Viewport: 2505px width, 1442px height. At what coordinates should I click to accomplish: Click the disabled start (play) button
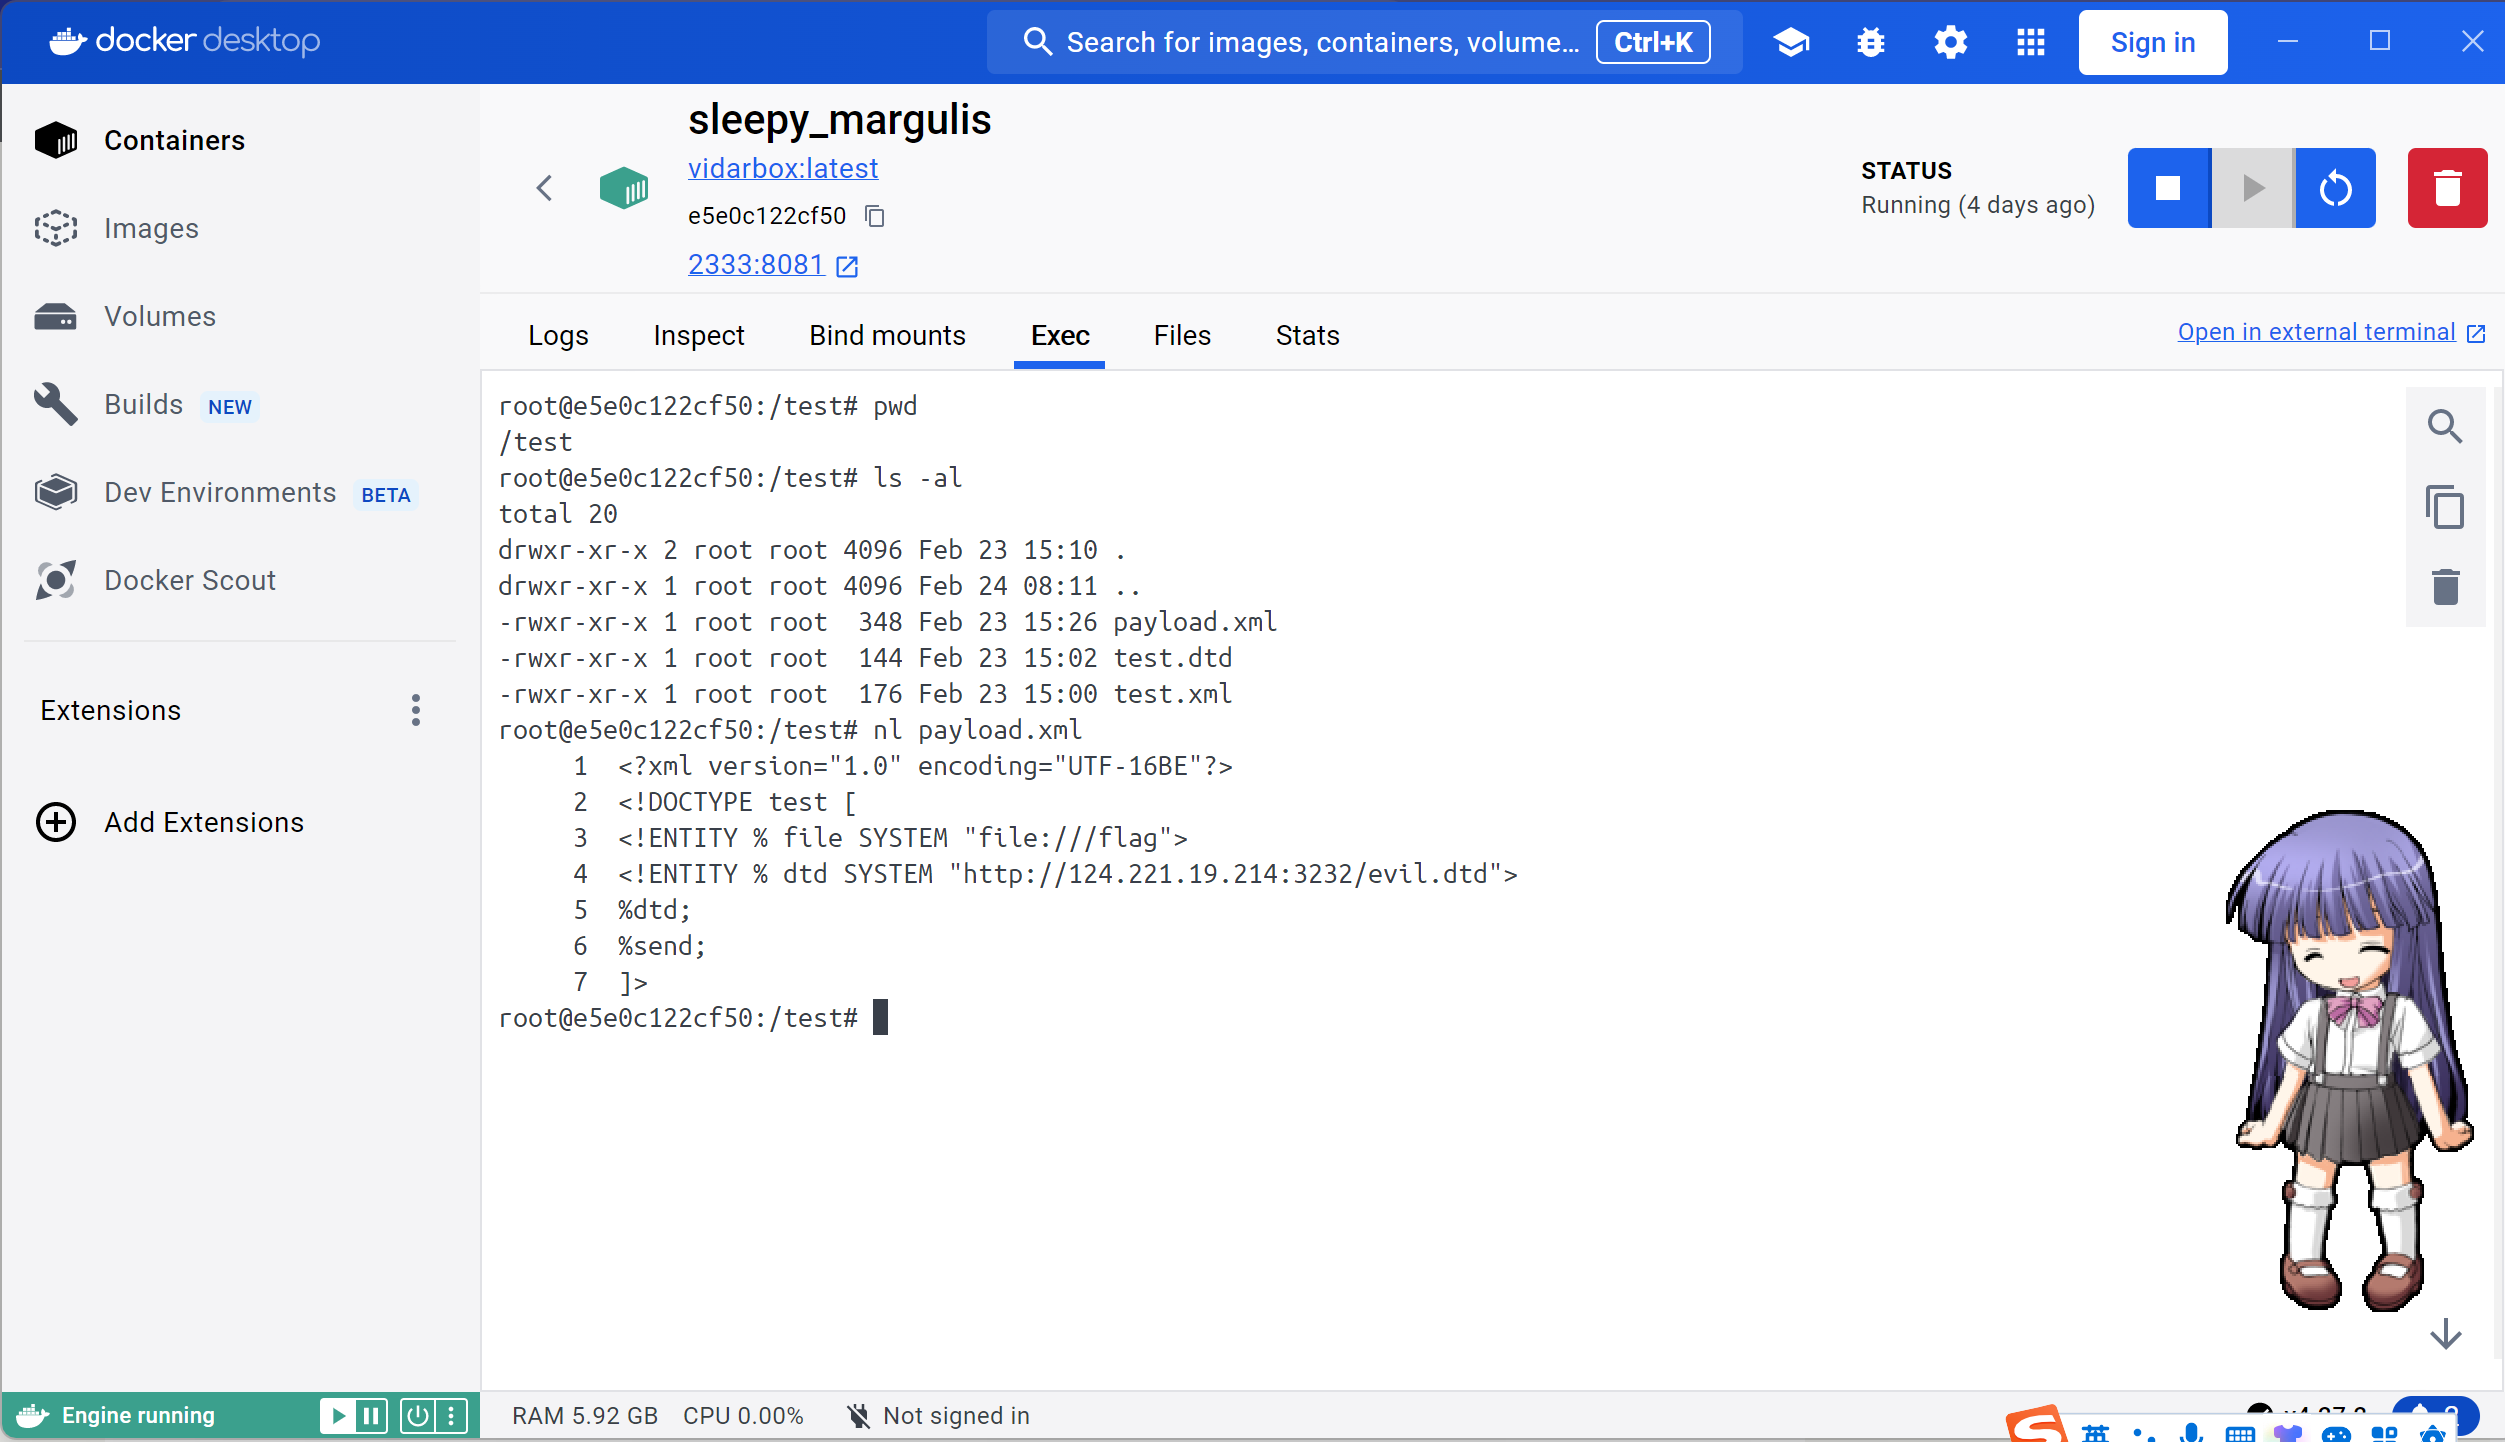(x=2253, y=188)
